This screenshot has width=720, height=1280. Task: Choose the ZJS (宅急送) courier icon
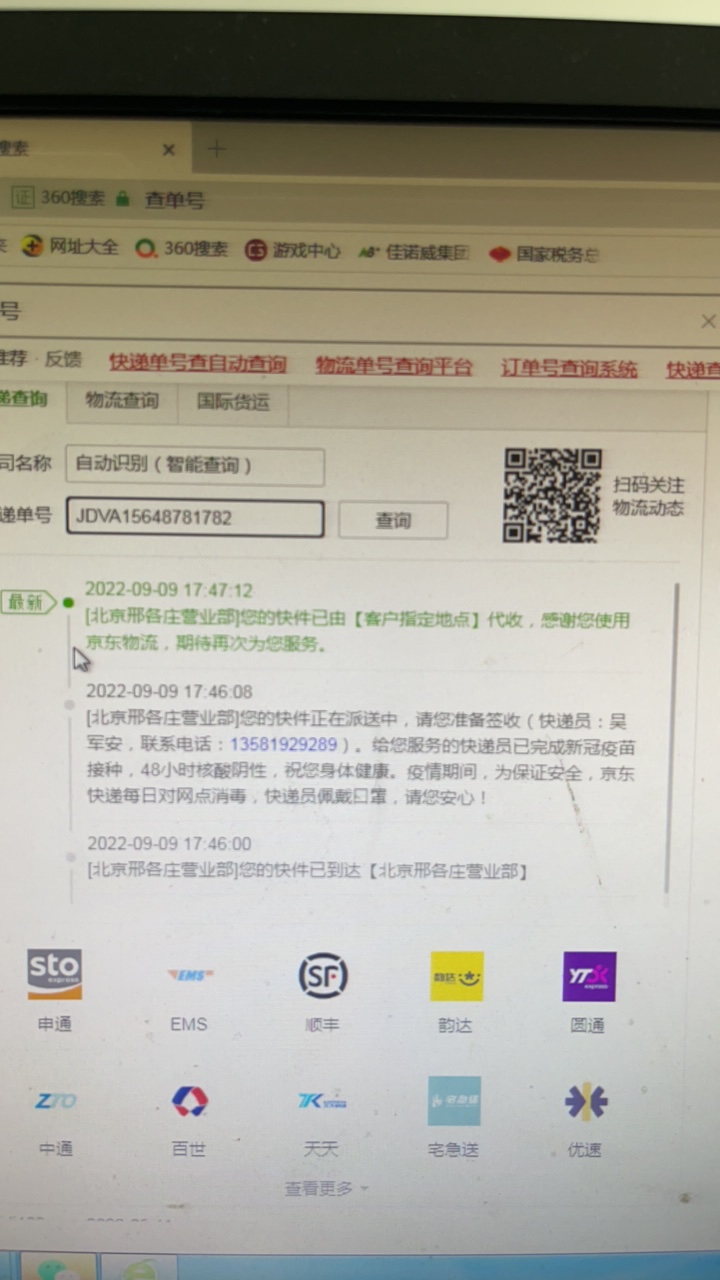(x=454, y=1101)
